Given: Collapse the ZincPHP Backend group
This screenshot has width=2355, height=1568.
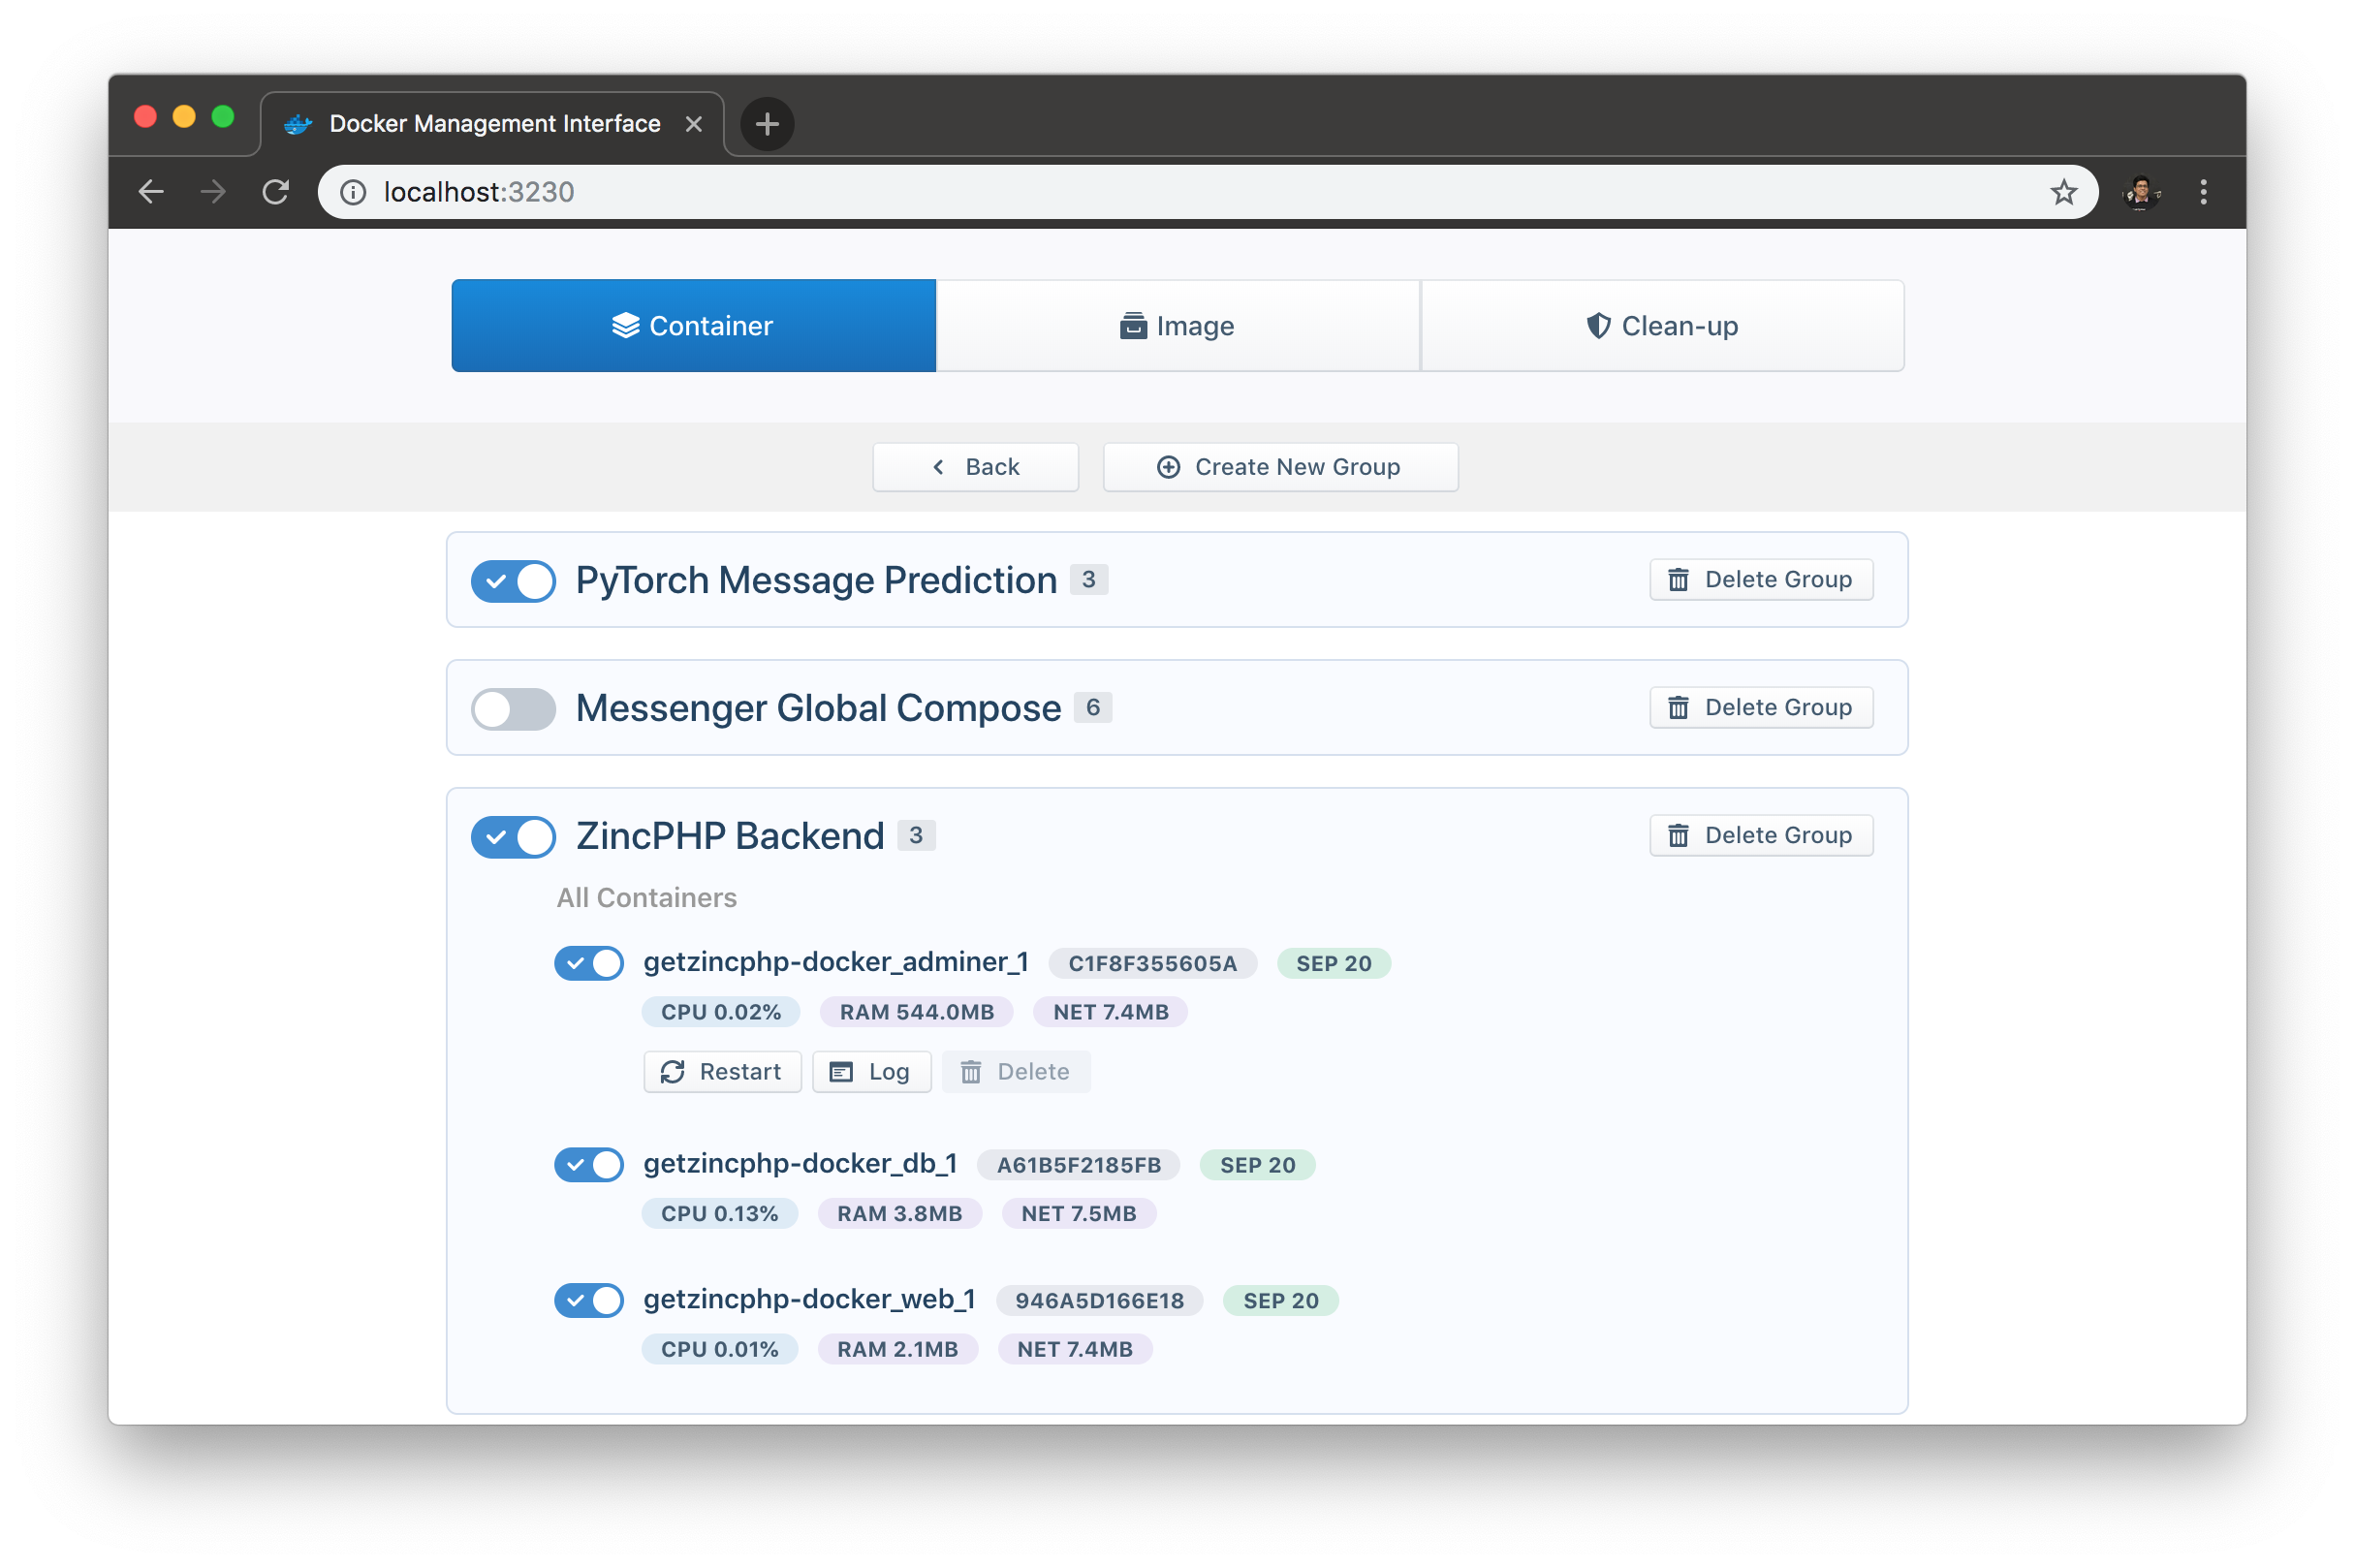Looking at the screenshot, I should (x=729, y=836).
